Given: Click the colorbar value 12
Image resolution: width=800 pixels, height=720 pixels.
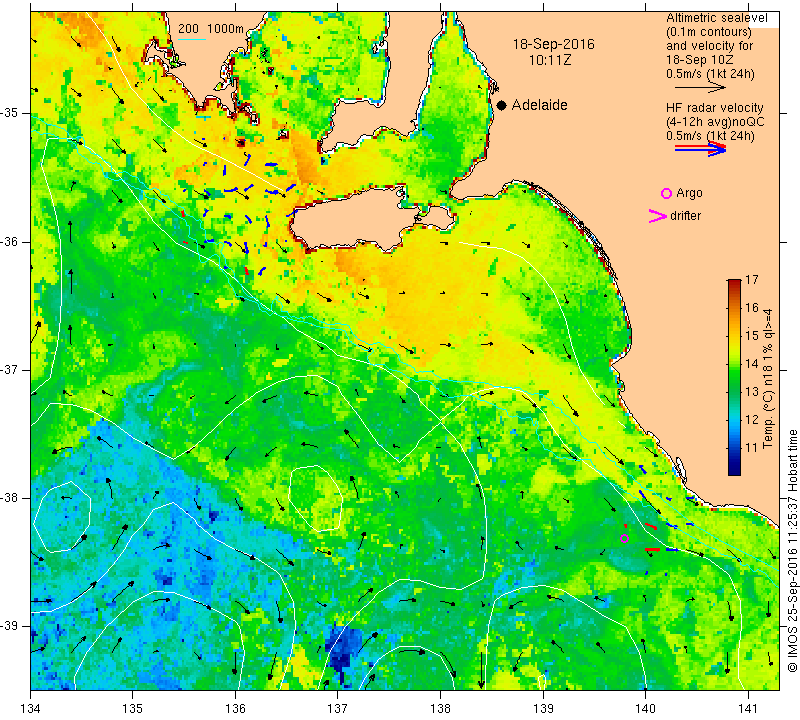Looking at the screenshot, I should (752, 419).
